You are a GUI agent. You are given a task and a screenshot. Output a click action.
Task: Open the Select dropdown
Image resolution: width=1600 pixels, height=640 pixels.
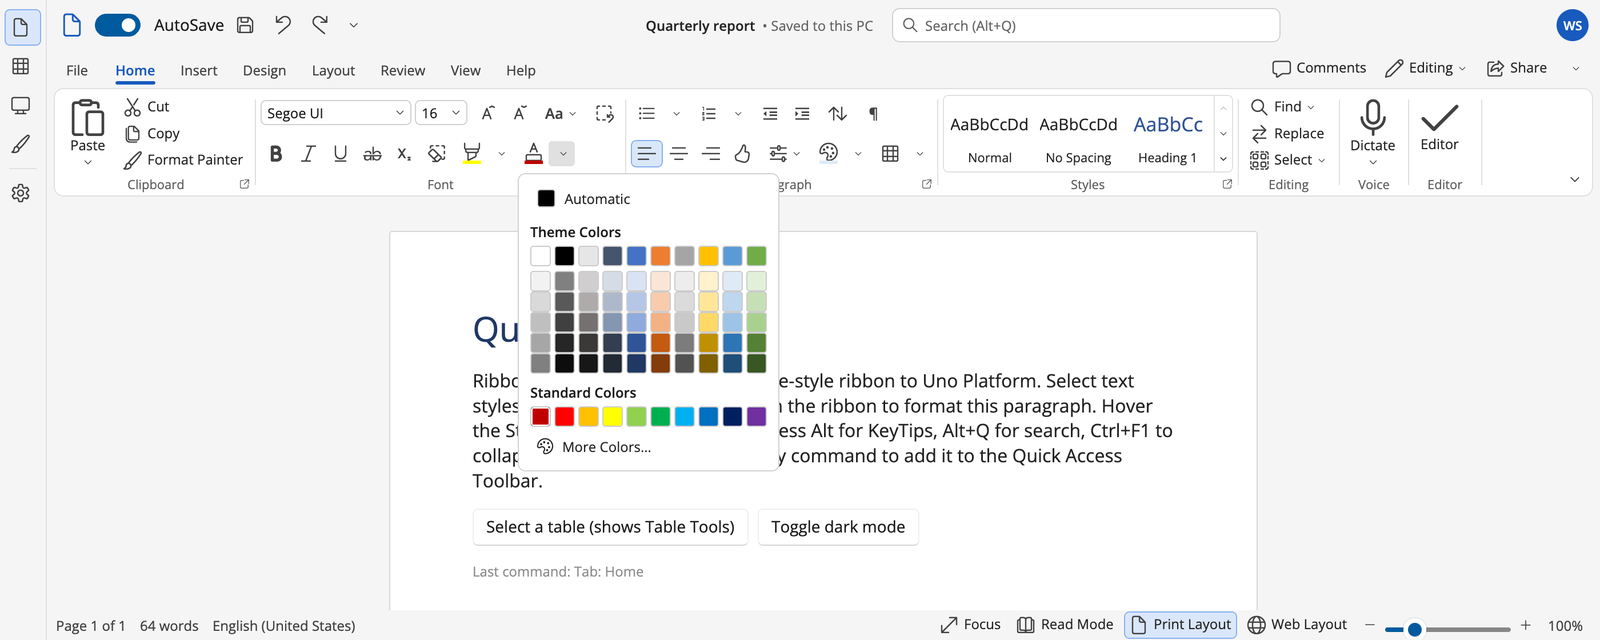click(1288, 159)
